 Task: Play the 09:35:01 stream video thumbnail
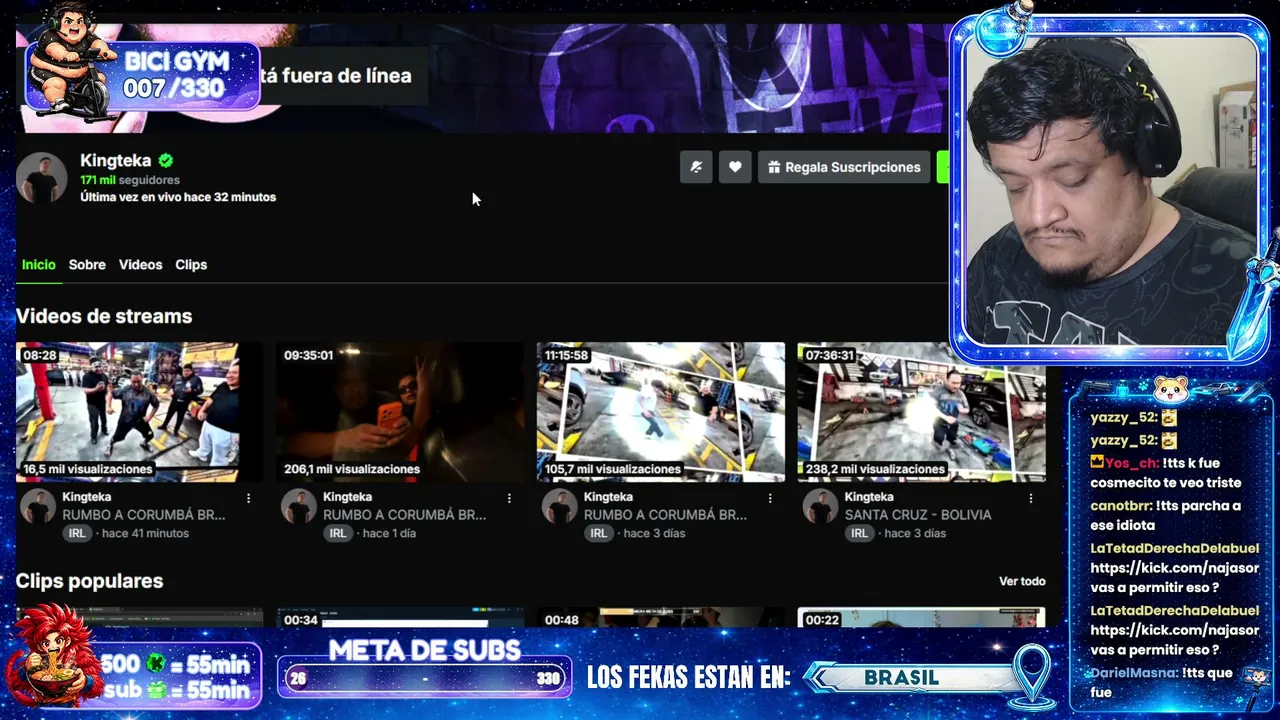pos(400,412)
